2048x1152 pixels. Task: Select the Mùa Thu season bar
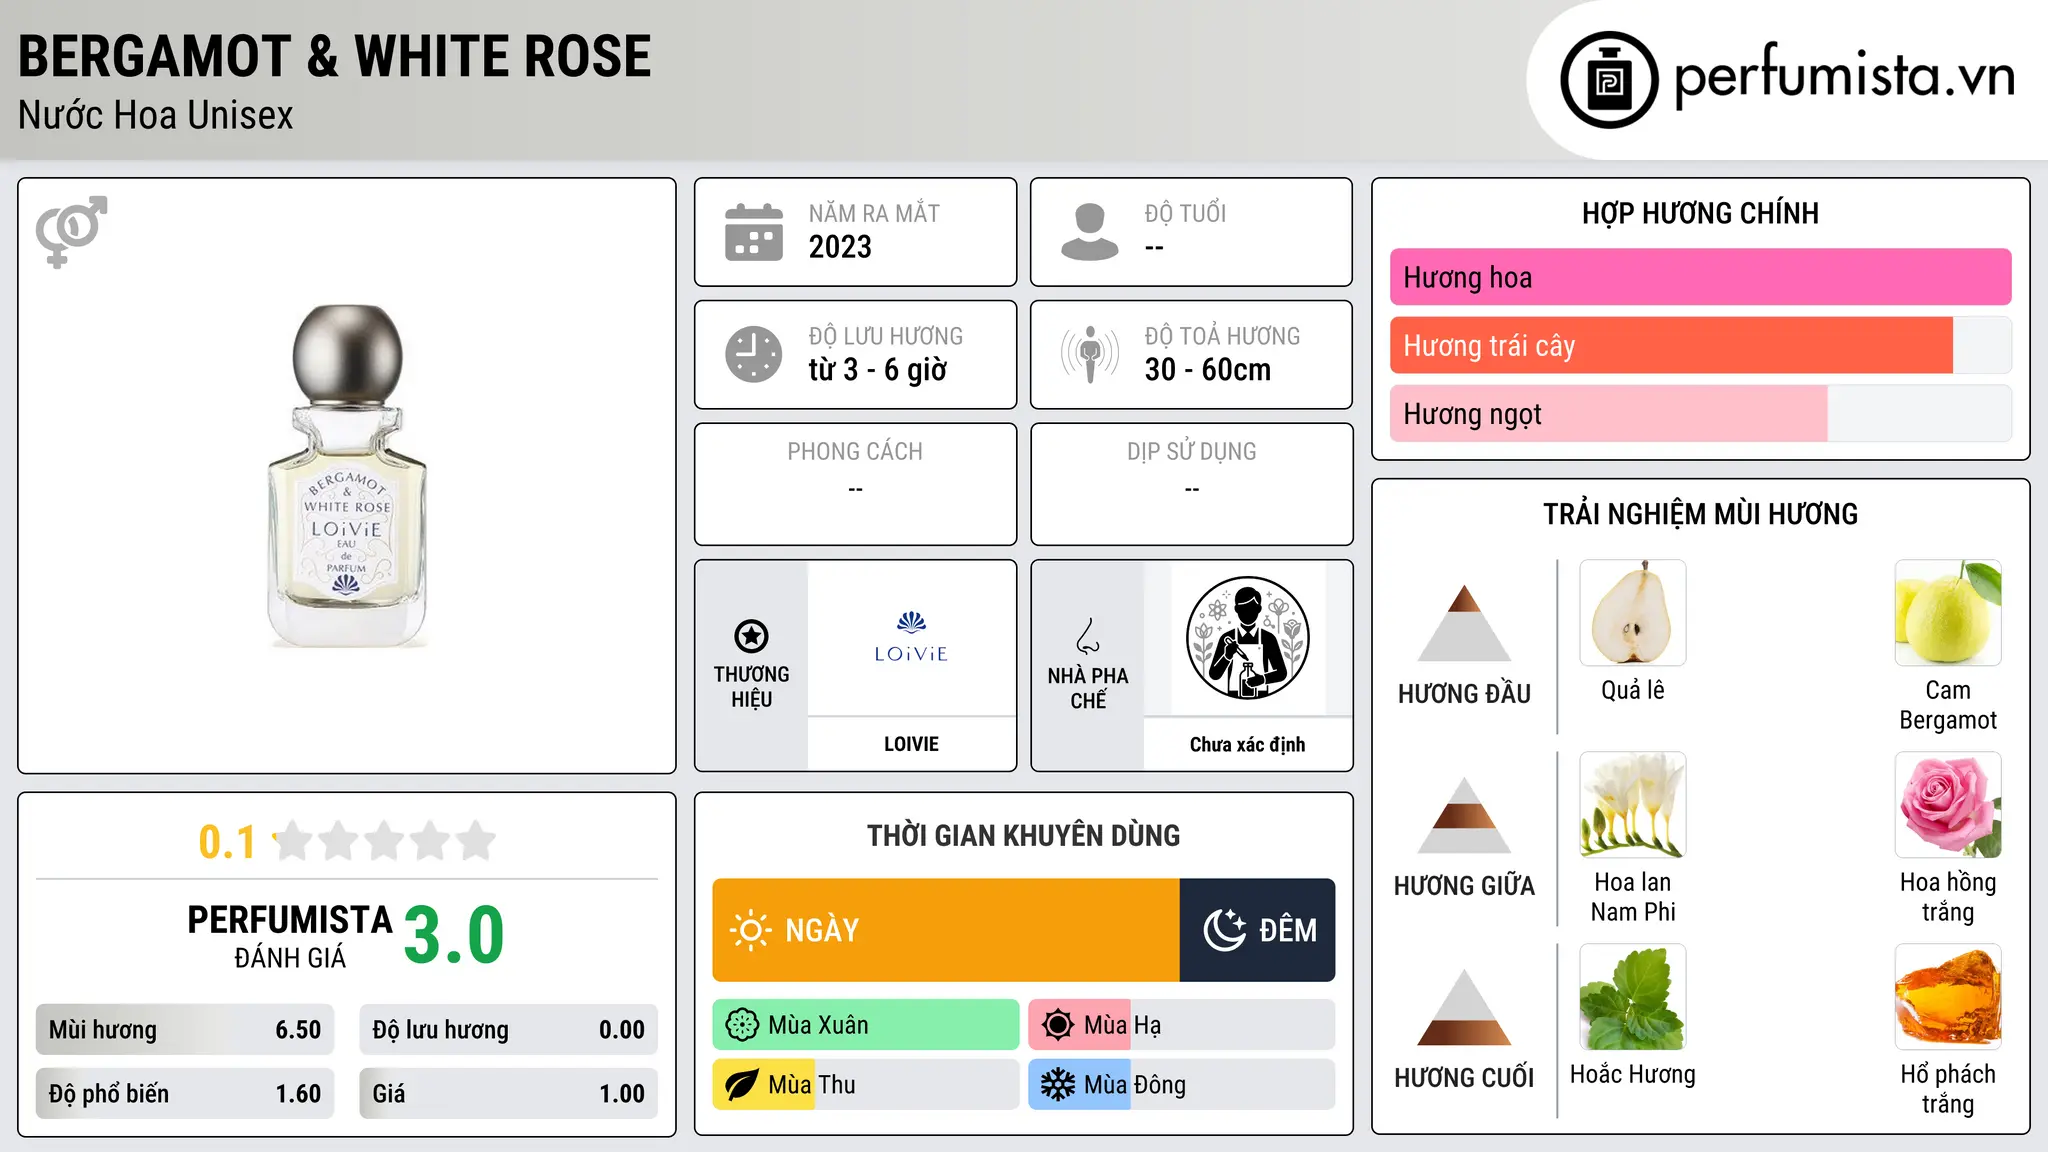click(866, 1085)
